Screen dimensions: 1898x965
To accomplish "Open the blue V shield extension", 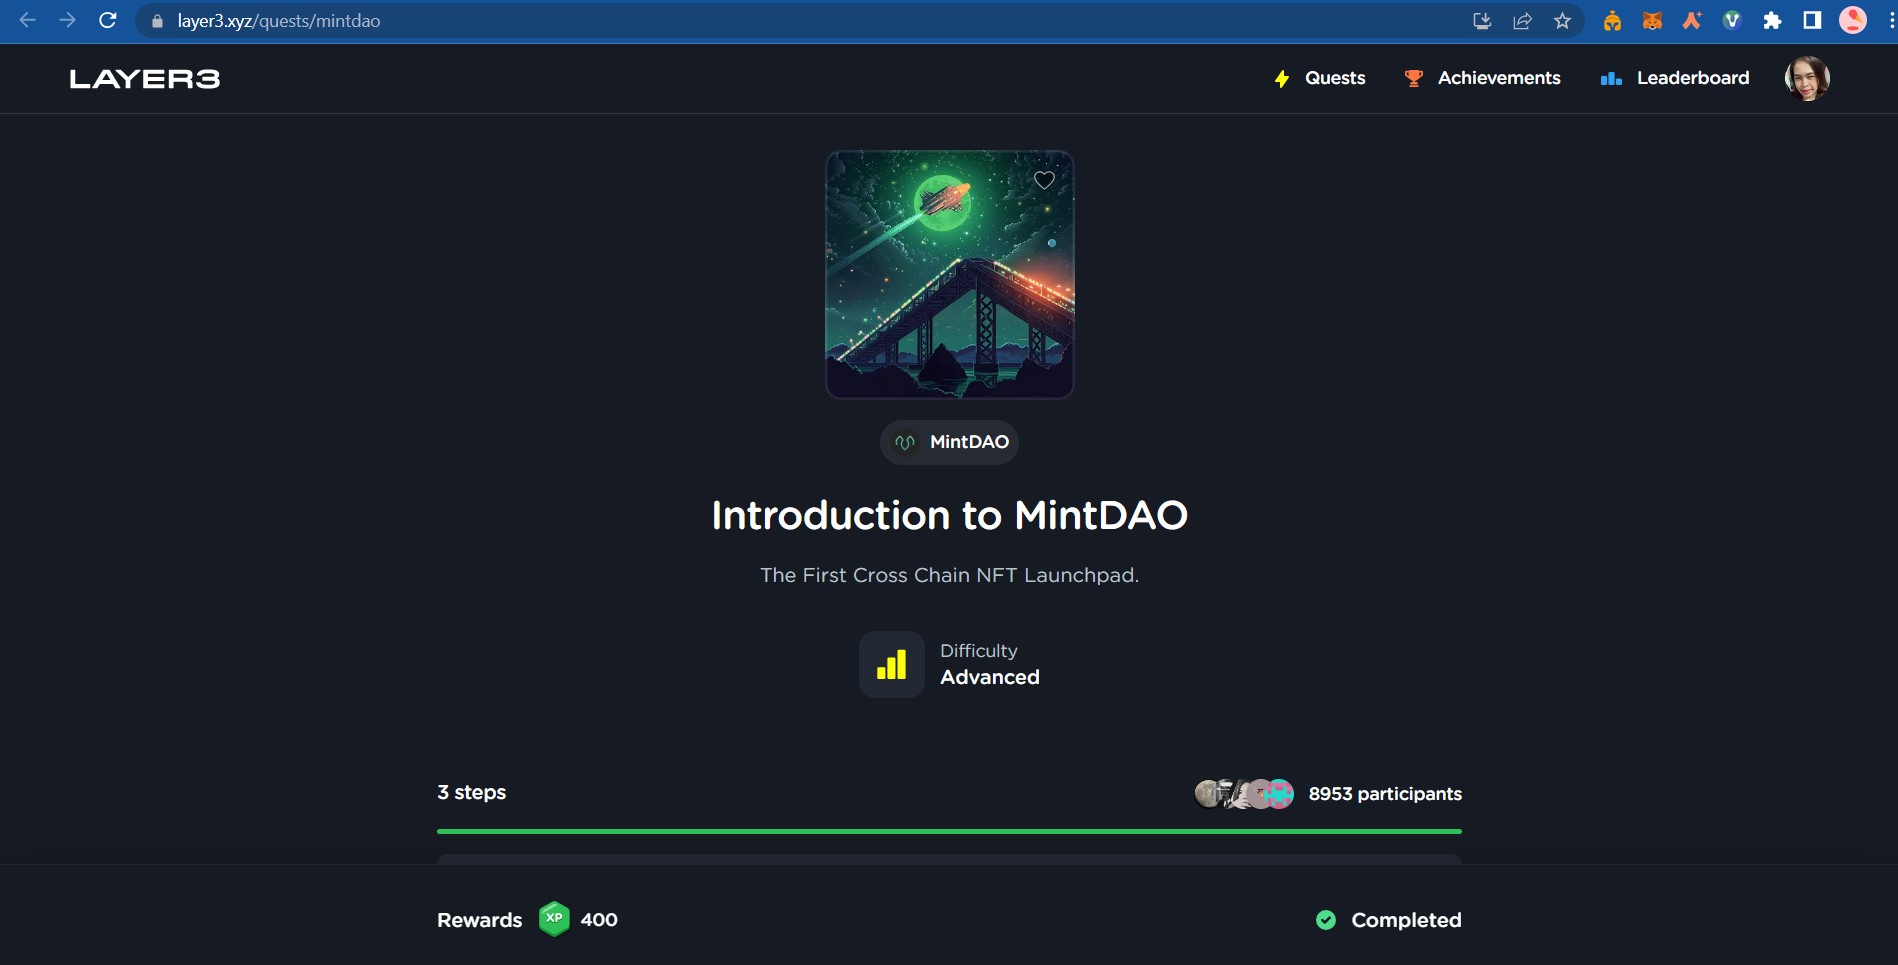I will [1732, 21].
